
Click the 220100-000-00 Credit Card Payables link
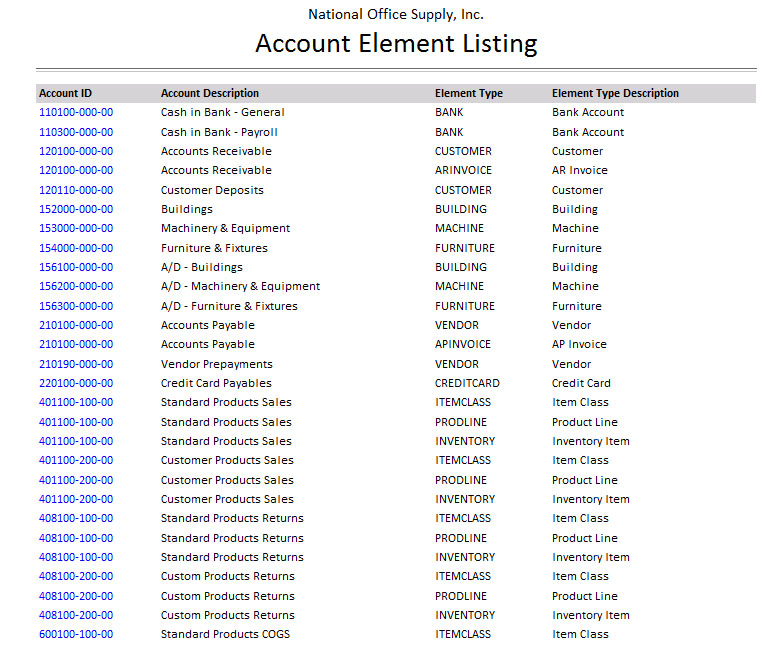point(76,383)
